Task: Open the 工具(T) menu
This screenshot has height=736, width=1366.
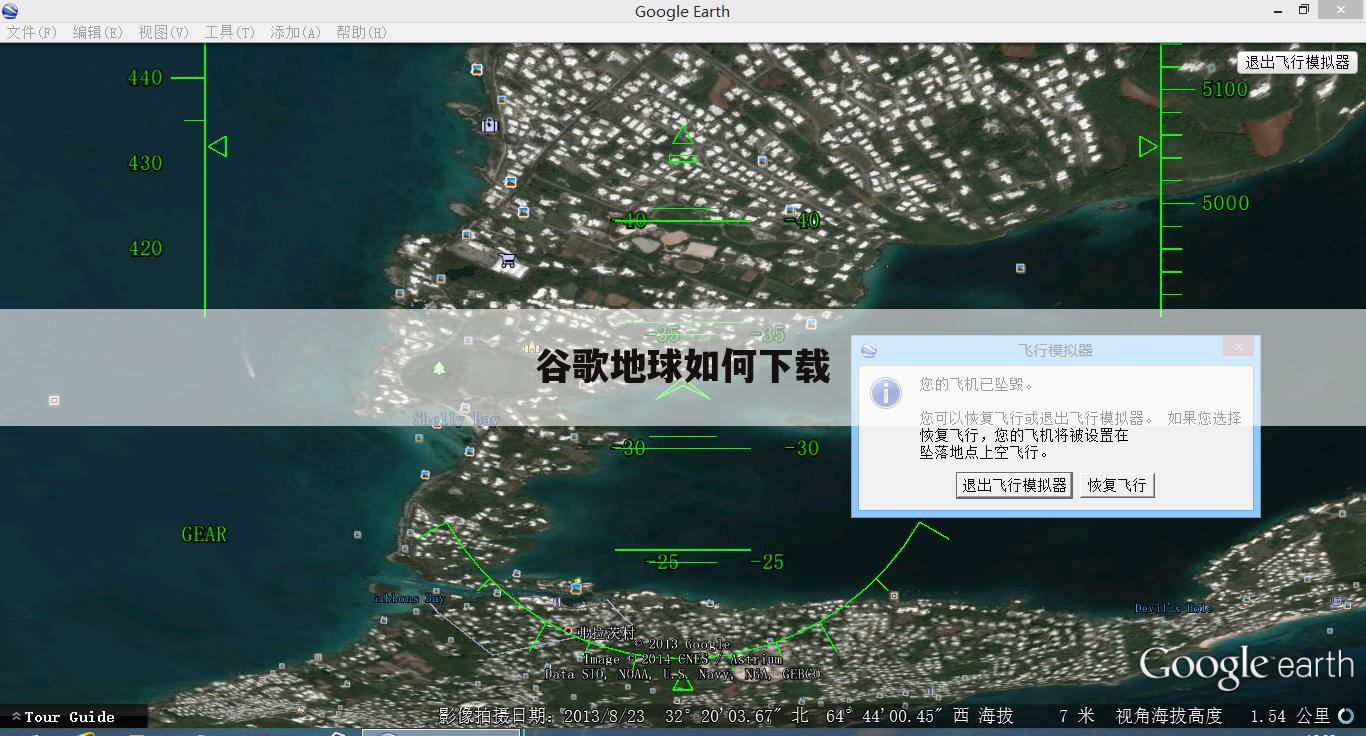Action: point(229,32)
